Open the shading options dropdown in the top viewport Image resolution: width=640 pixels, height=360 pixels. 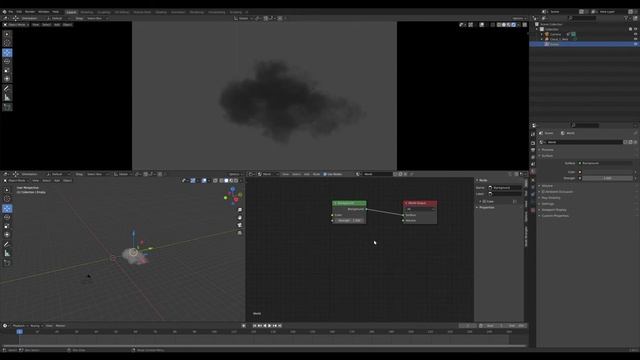tap(519, 25)
